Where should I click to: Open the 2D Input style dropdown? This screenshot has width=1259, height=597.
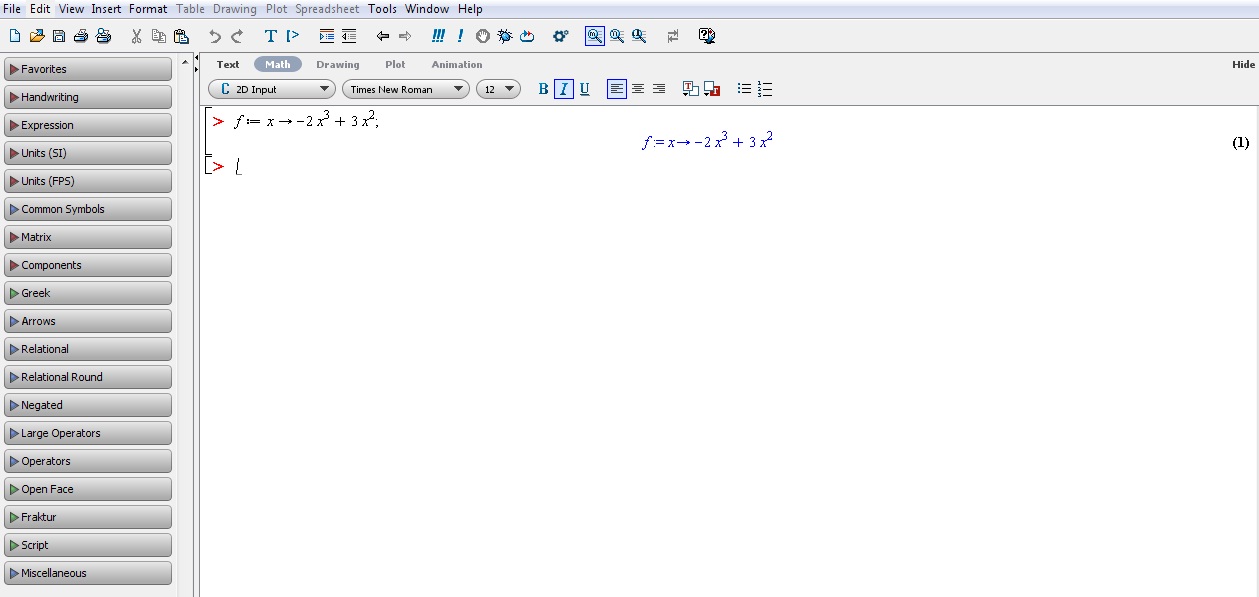270,88
